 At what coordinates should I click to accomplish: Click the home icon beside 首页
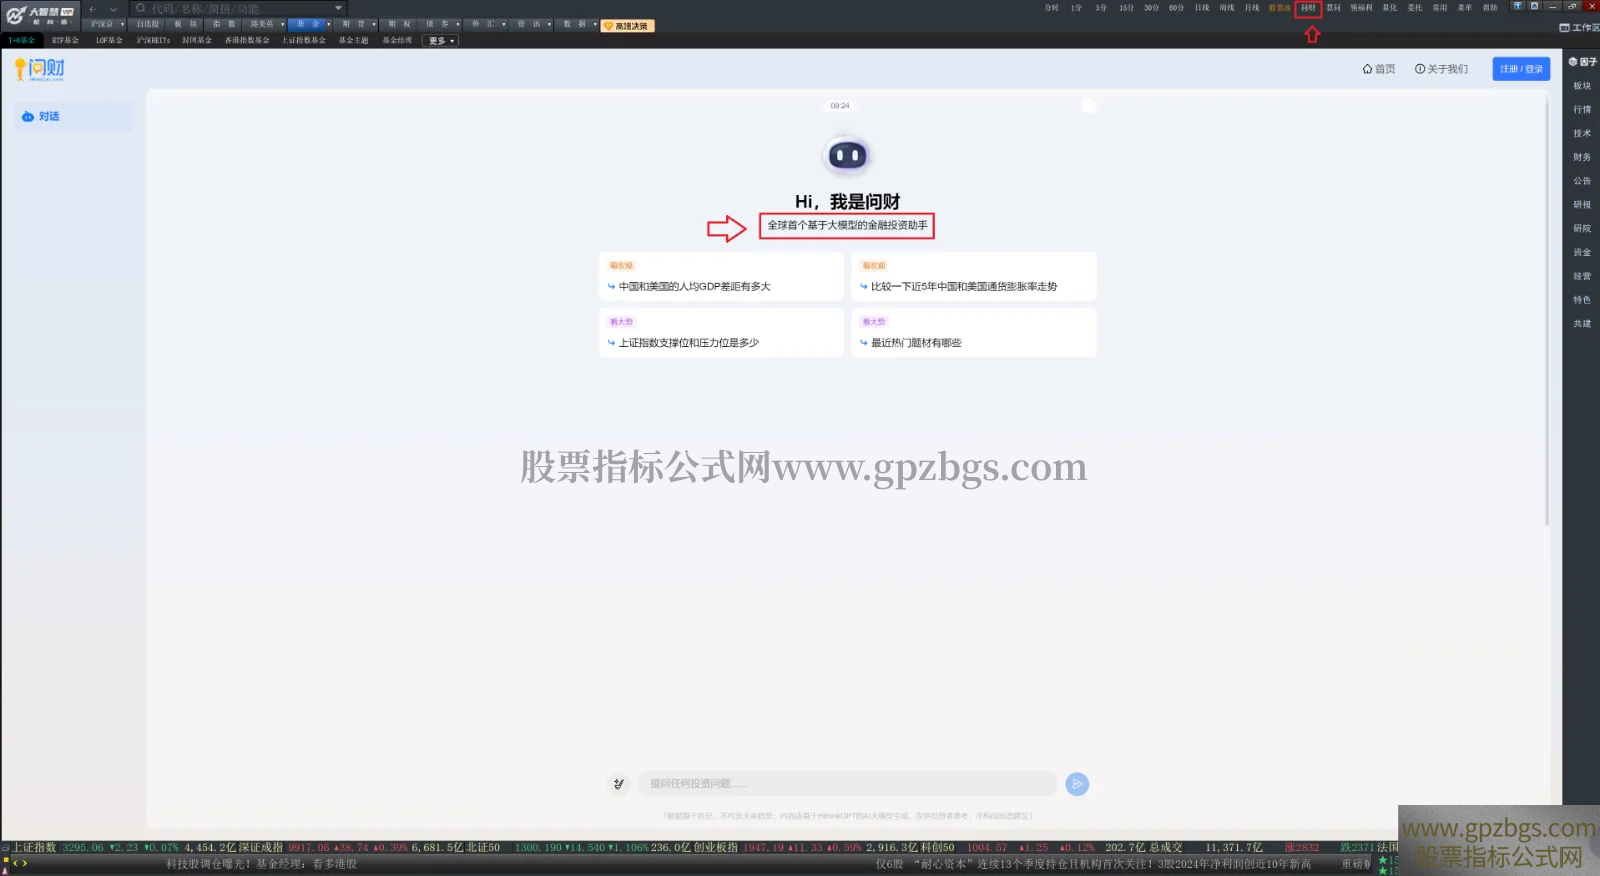click(x=1367, y=69)
